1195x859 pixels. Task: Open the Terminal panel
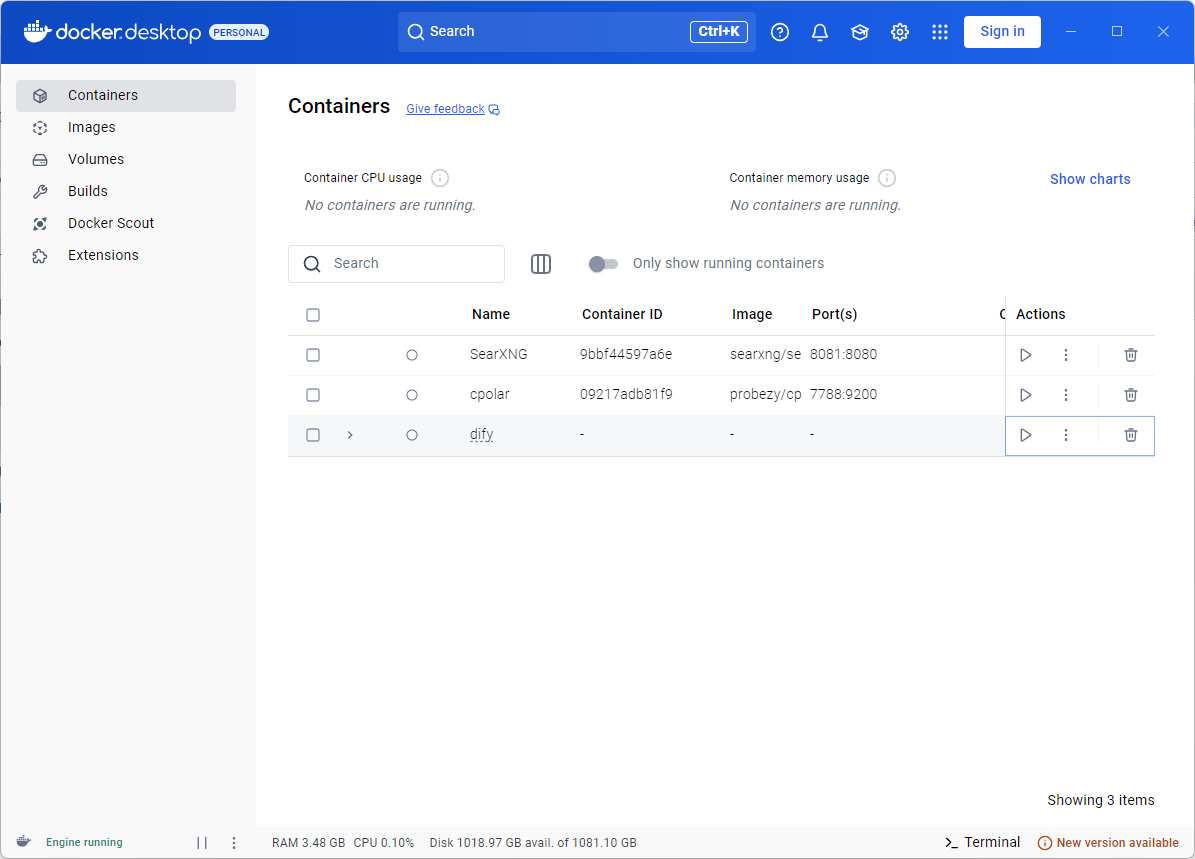pyautogui.click(x=982, y=842)
